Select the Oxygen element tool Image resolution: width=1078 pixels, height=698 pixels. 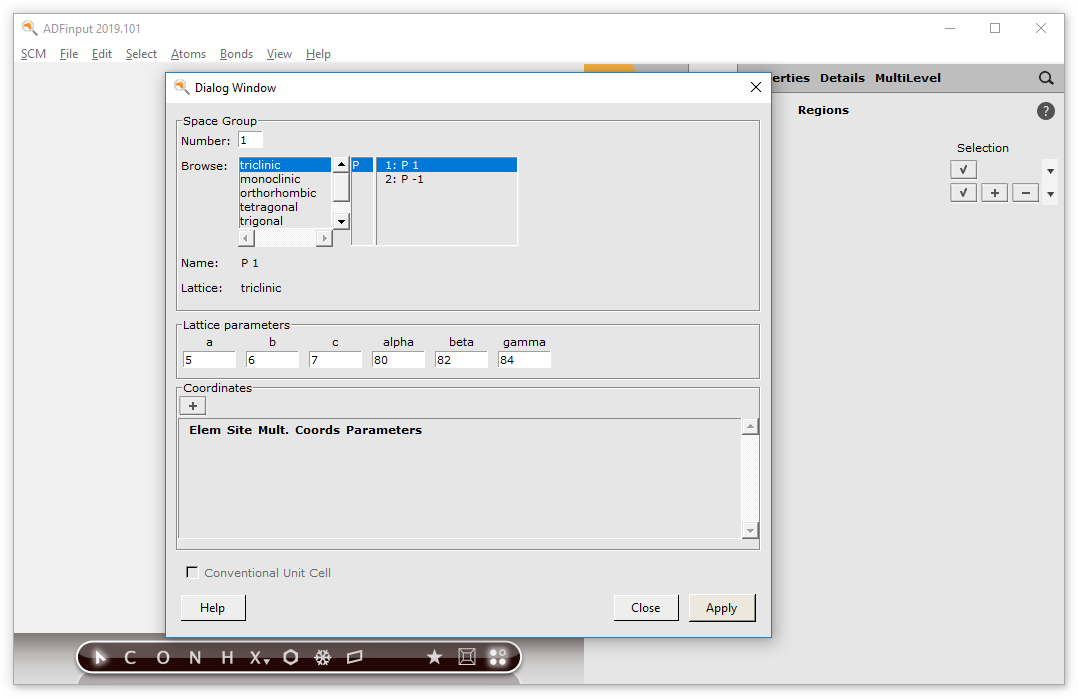pos(163,657)
